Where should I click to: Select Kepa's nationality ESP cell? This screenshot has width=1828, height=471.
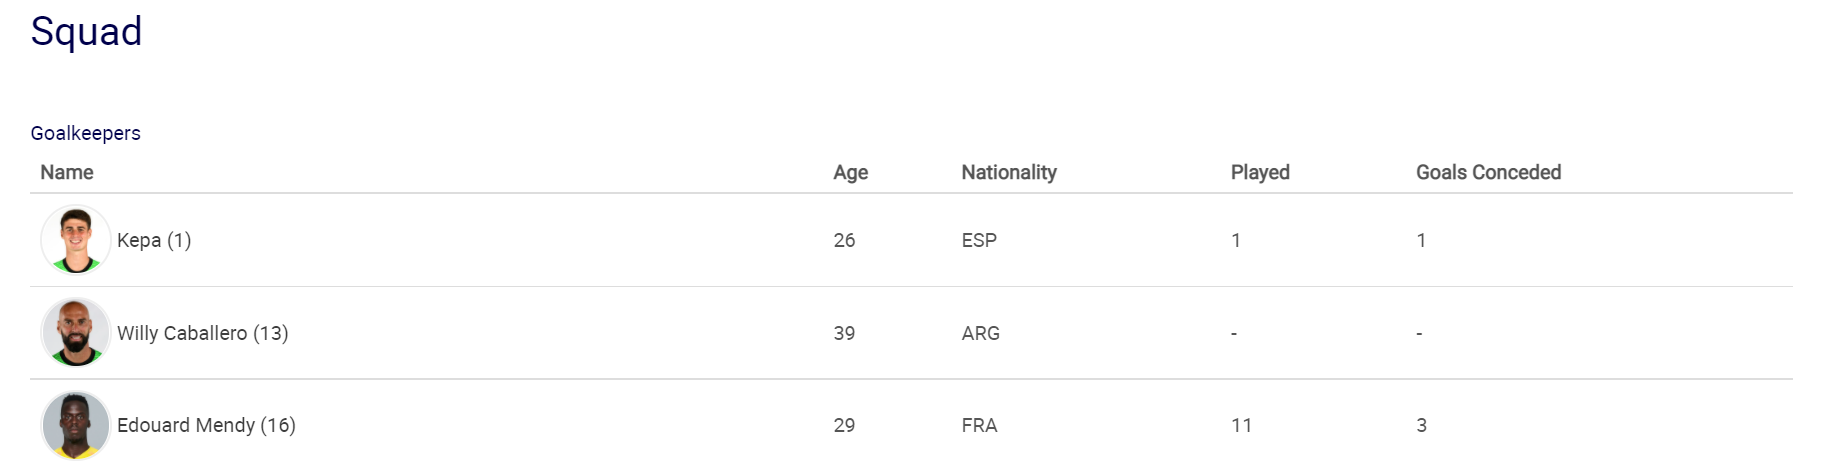pos(979,240)
